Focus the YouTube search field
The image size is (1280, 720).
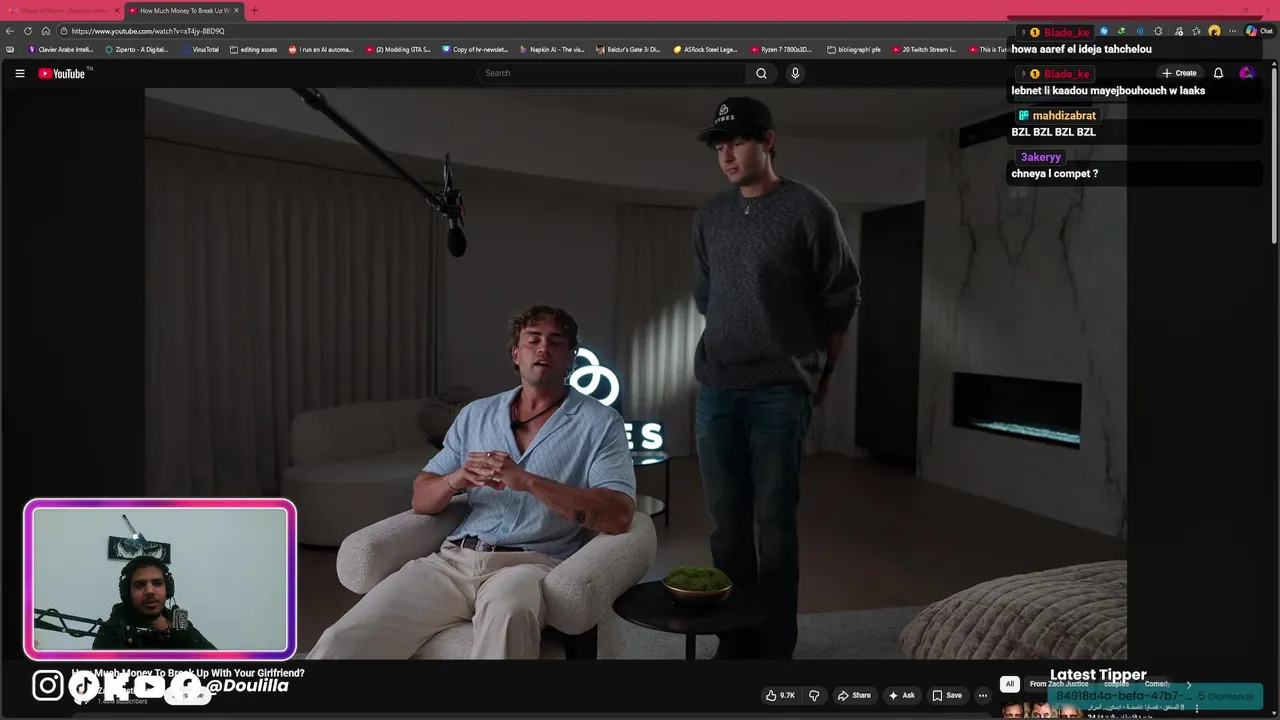(x=610, y=73)
